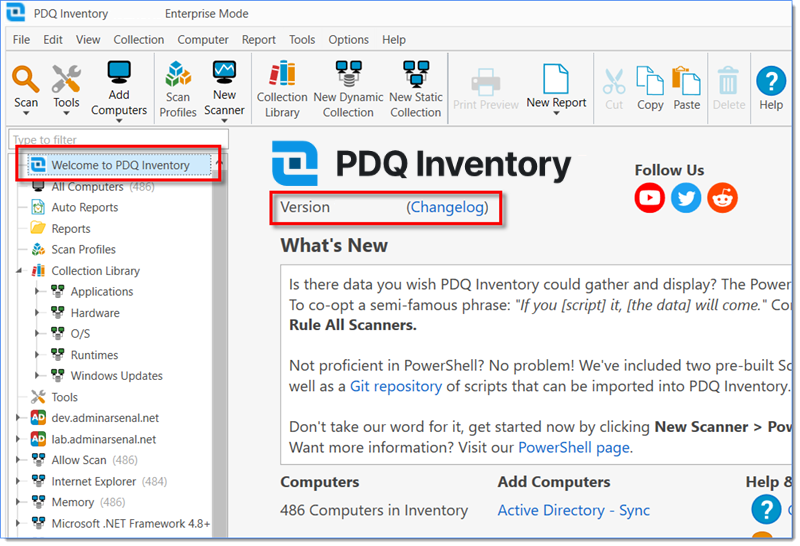Collapse the Collection Library tree node

point(19,271)
